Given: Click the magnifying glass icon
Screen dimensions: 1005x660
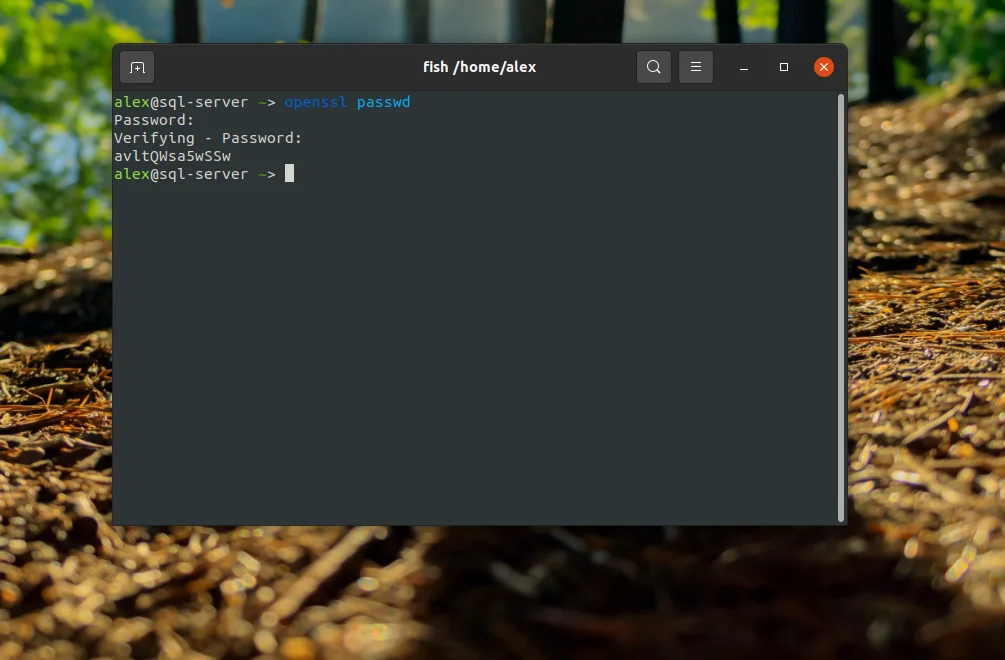Looking at the screenshot, I should click(x=654, y=67).
